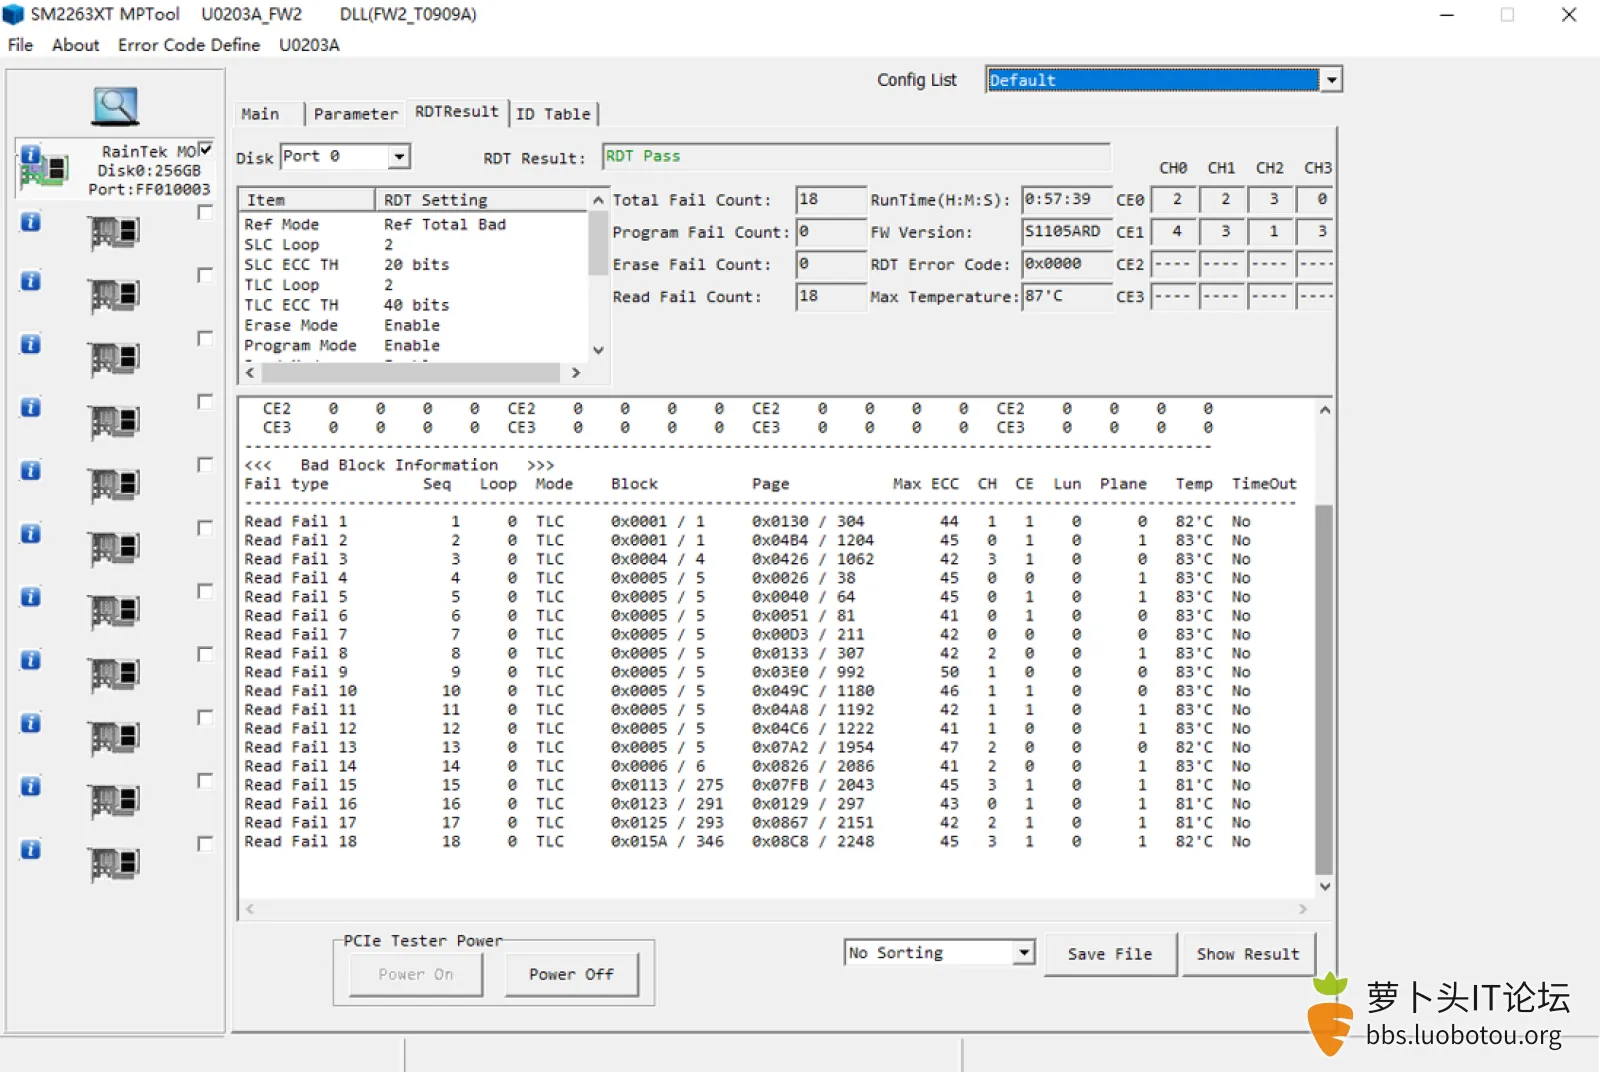The image size is (1600, 1072).
Task: Click the Show Result button
Action: [x=1248, y=954]
